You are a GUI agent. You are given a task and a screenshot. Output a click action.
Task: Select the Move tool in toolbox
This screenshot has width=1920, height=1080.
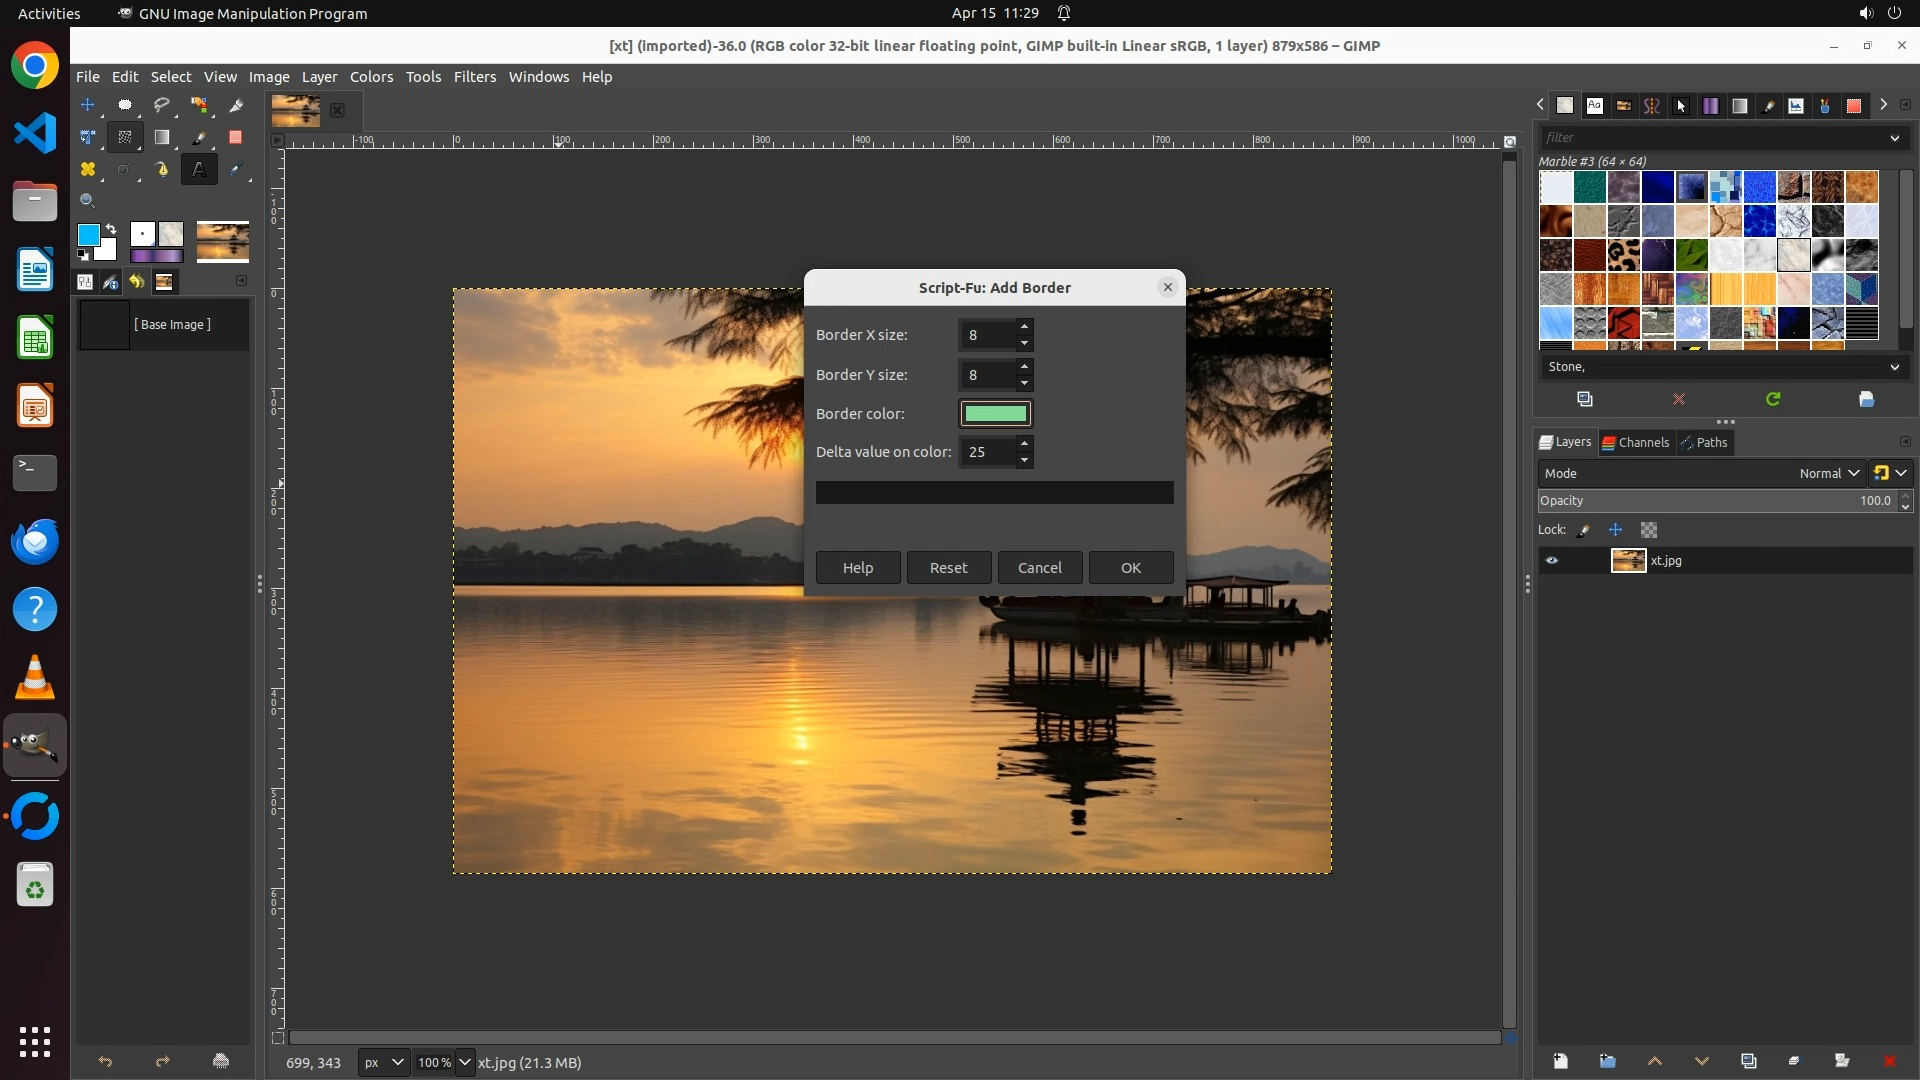tap(87, 105)
